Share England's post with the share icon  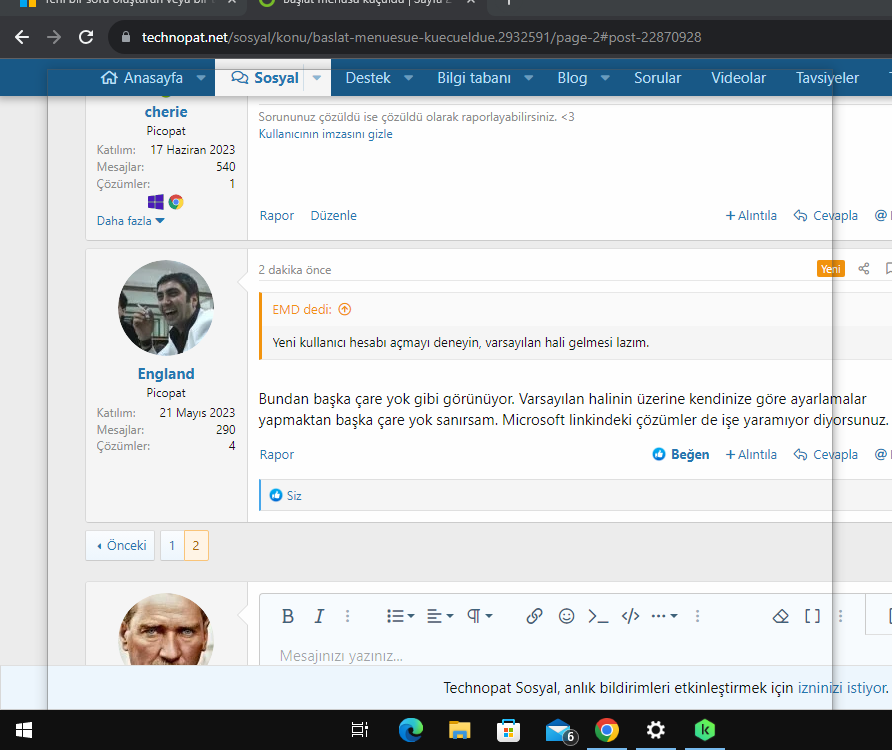pyautogui.click(x=864, y=269)
